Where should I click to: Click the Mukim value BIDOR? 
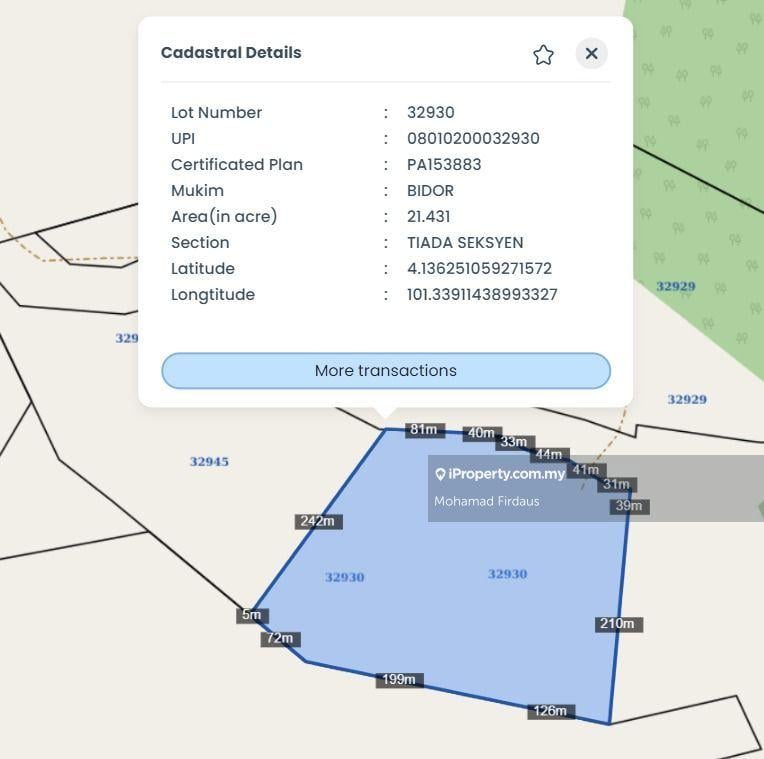tap(430, 190)
